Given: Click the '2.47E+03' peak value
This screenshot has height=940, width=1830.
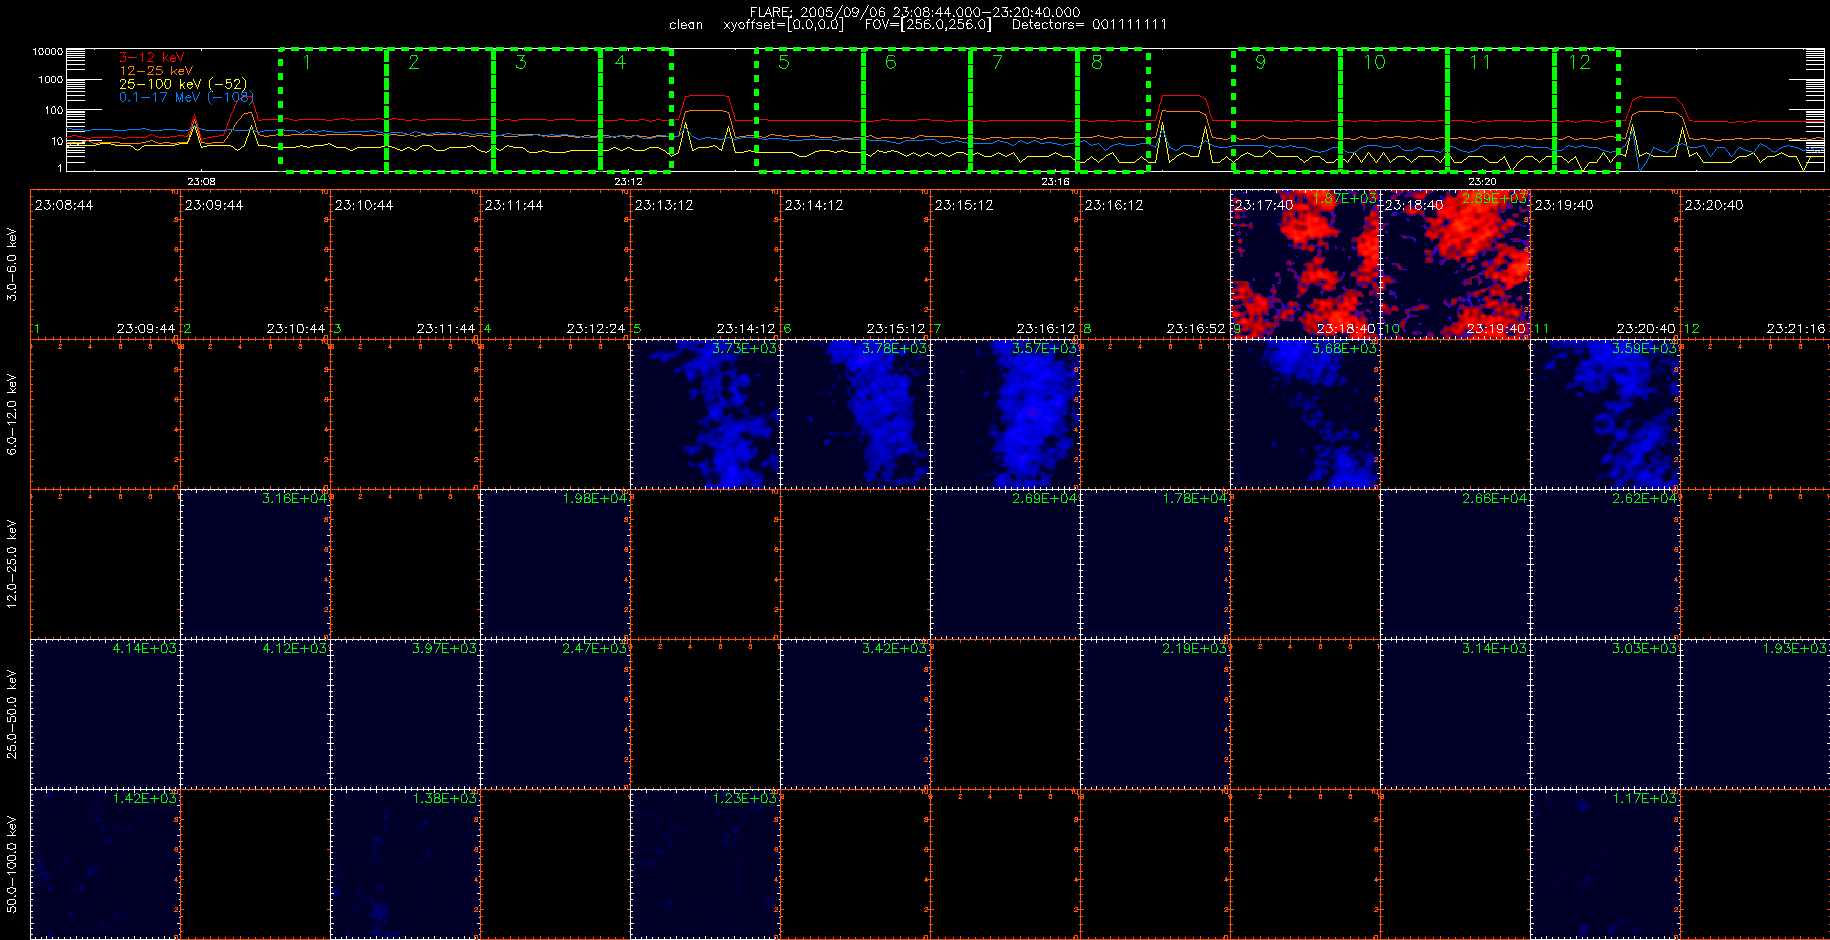Looking at the screenshot, I should pyautogui.click(x=594, y=648).
